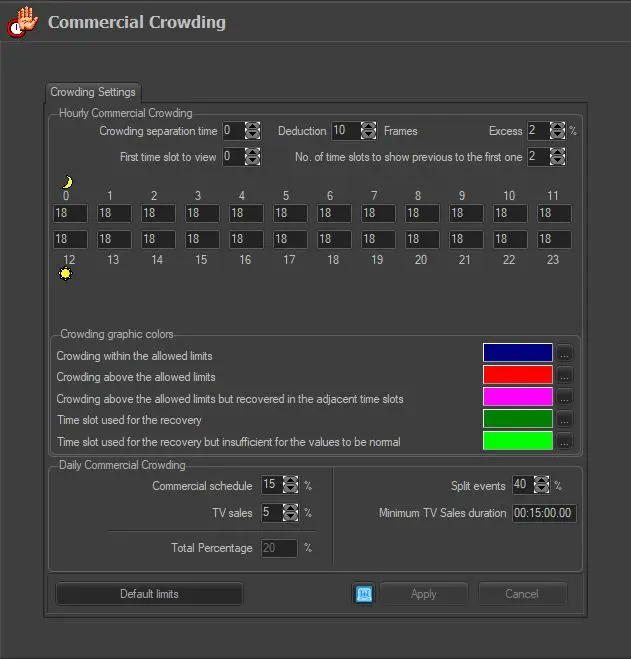Screen dimensions: 631x659
Task: Open color picker for crowding within limits
Action: 565,353
